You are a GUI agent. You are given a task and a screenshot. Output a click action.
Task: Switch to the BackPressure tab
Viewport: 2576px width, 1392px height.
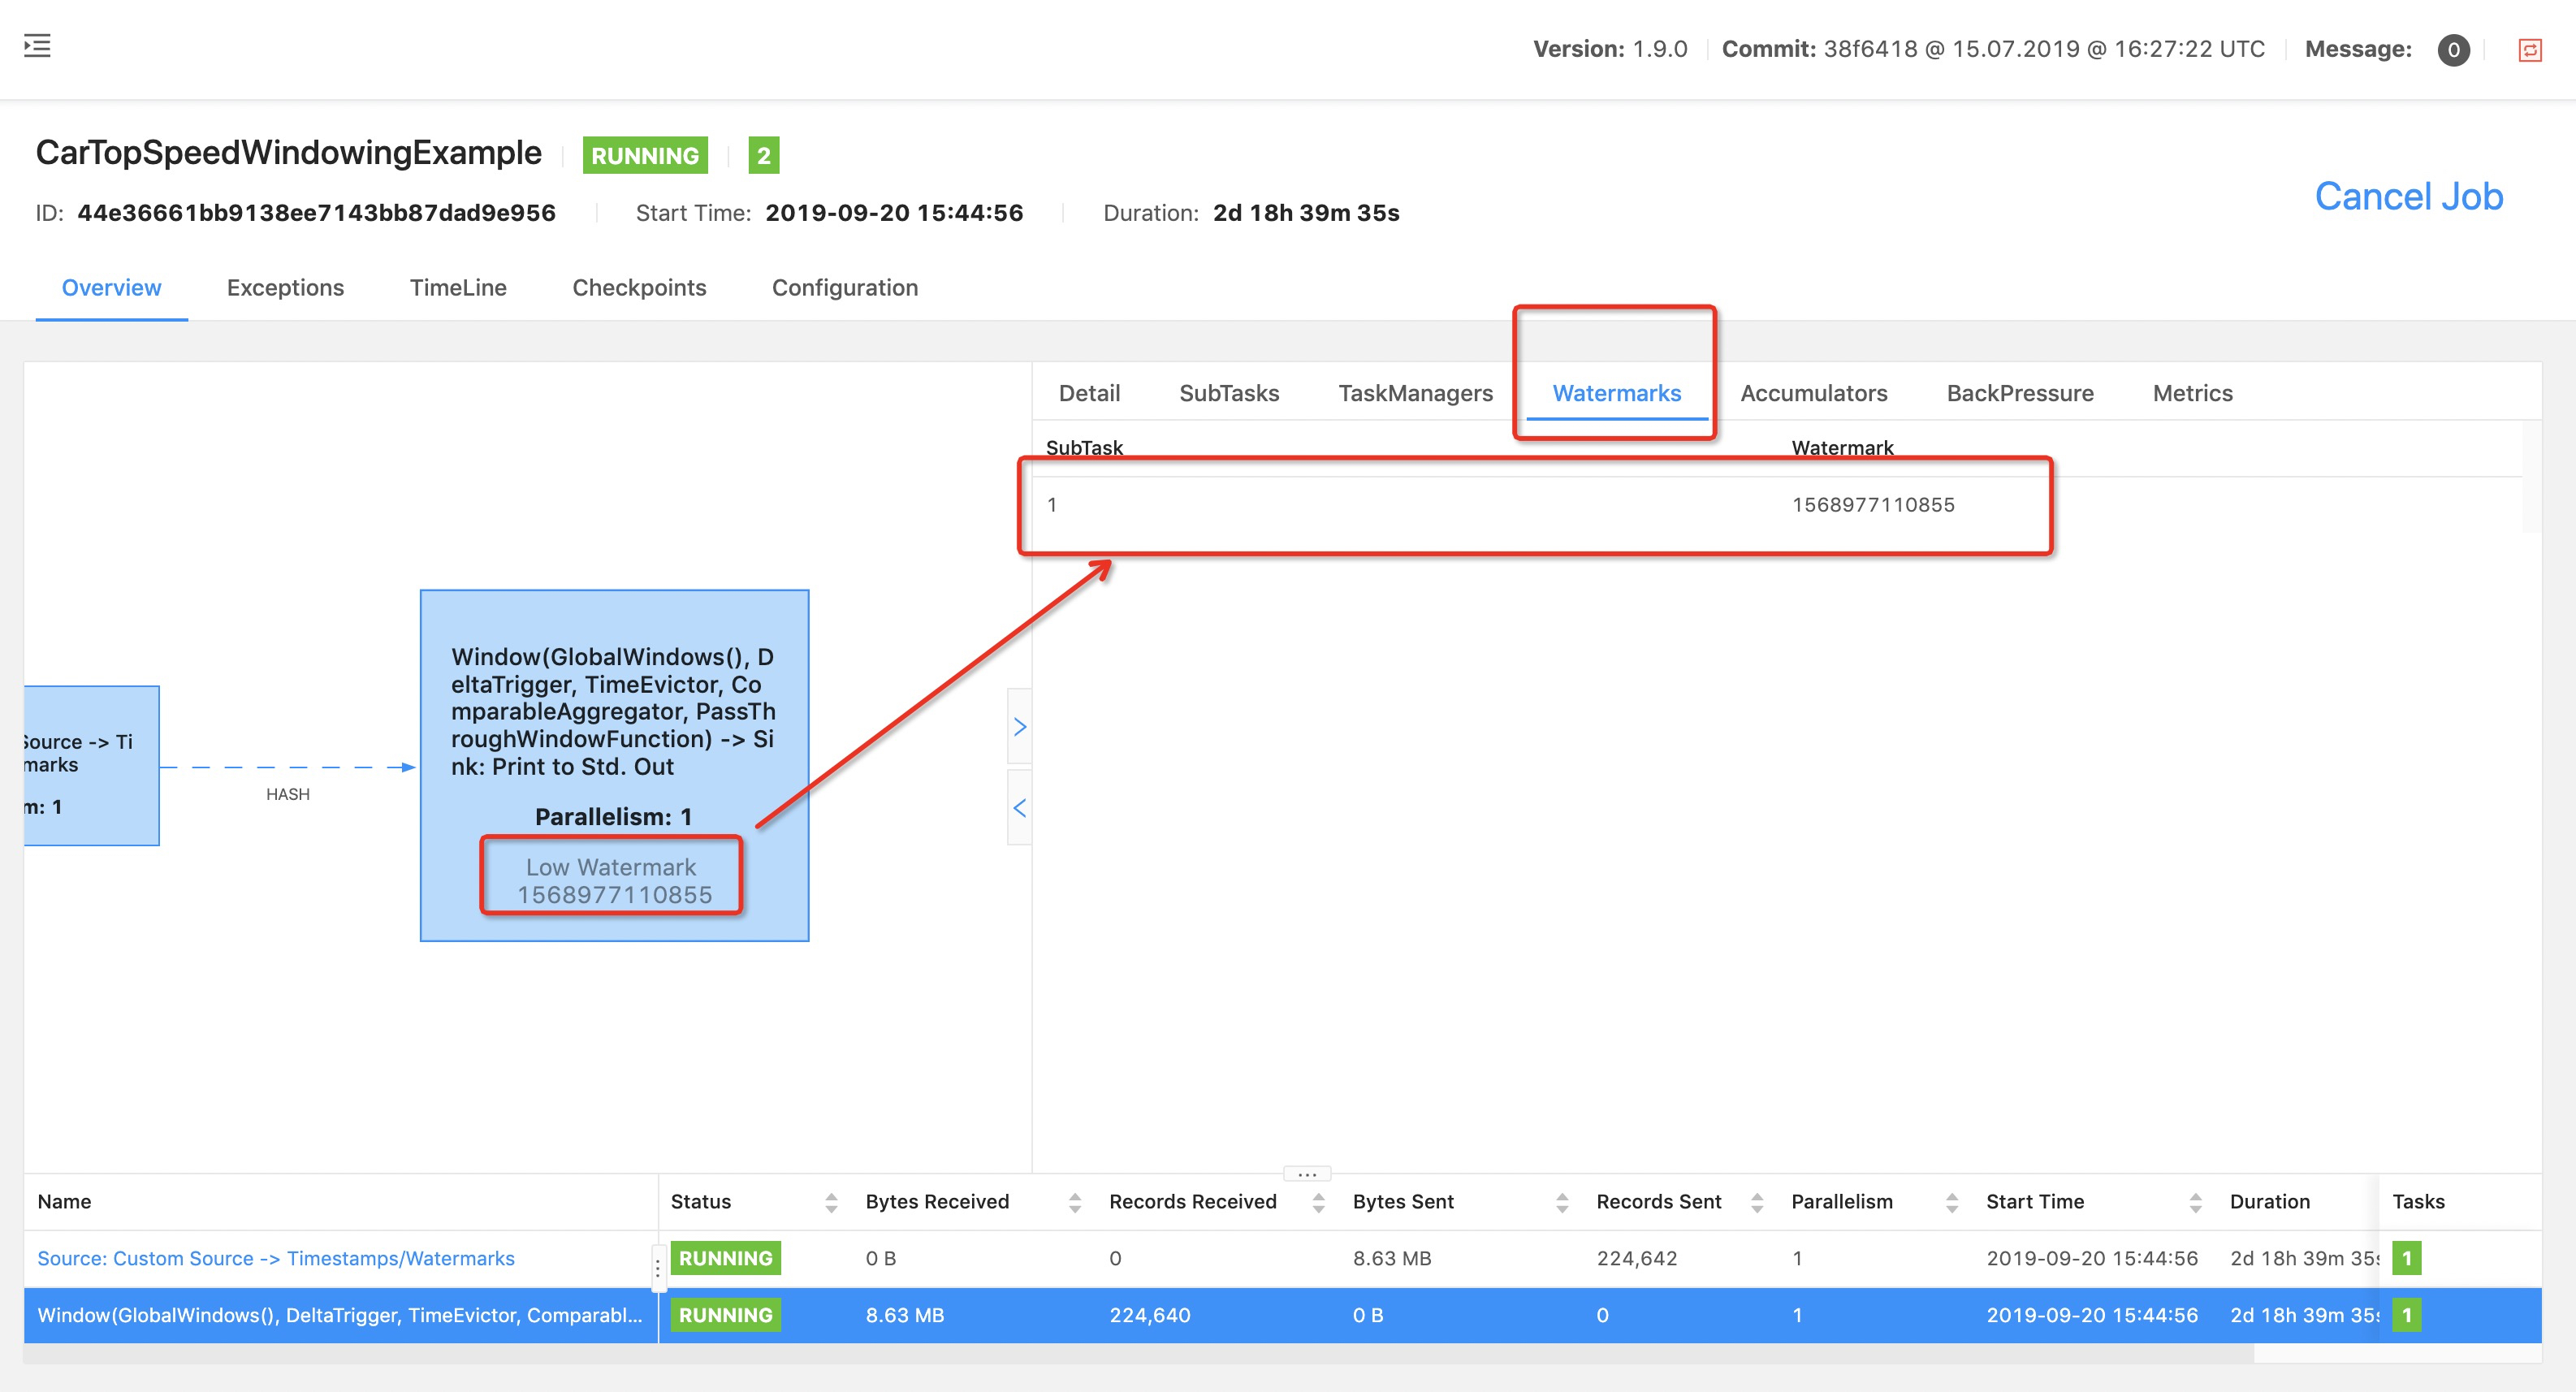2019,393
